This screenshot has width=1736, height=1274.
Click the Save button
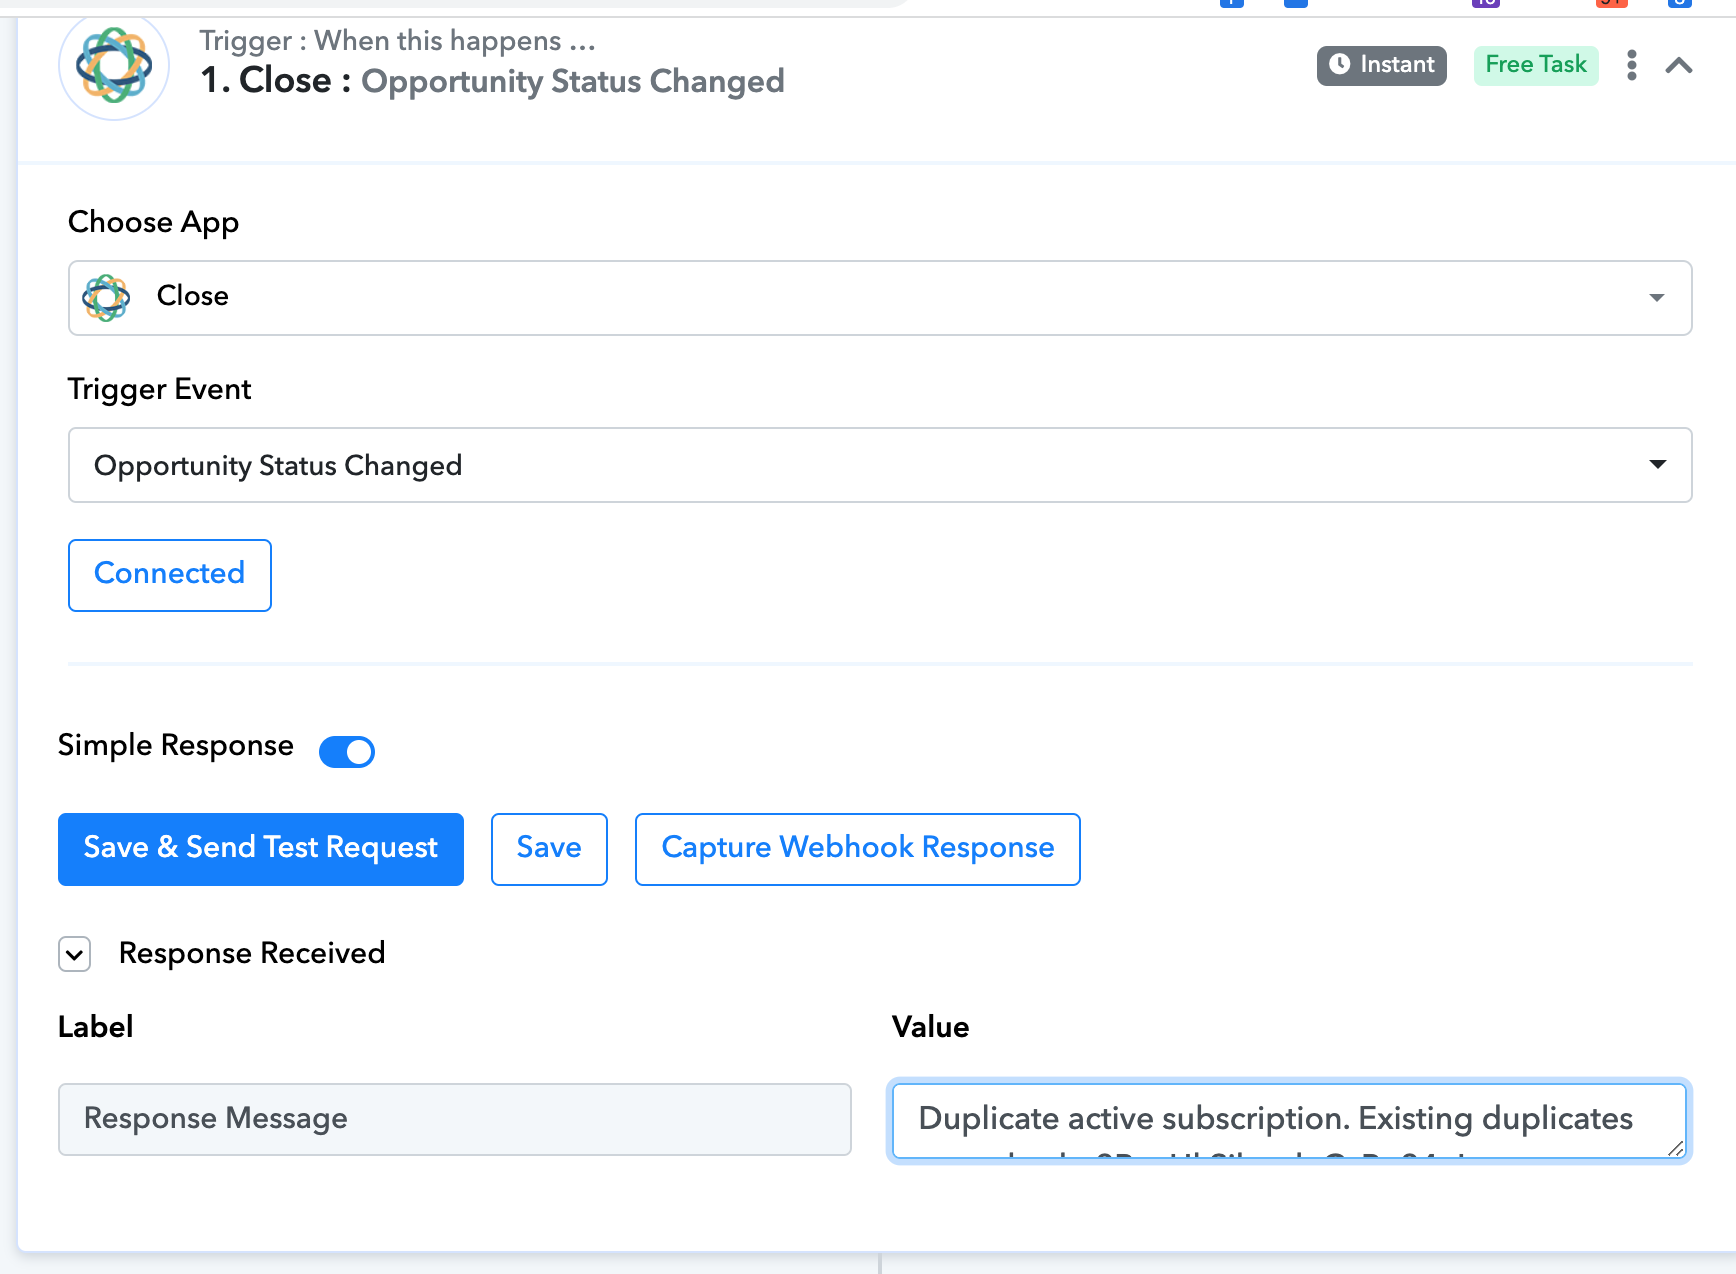pyautogui.click(x=549, y=849)
